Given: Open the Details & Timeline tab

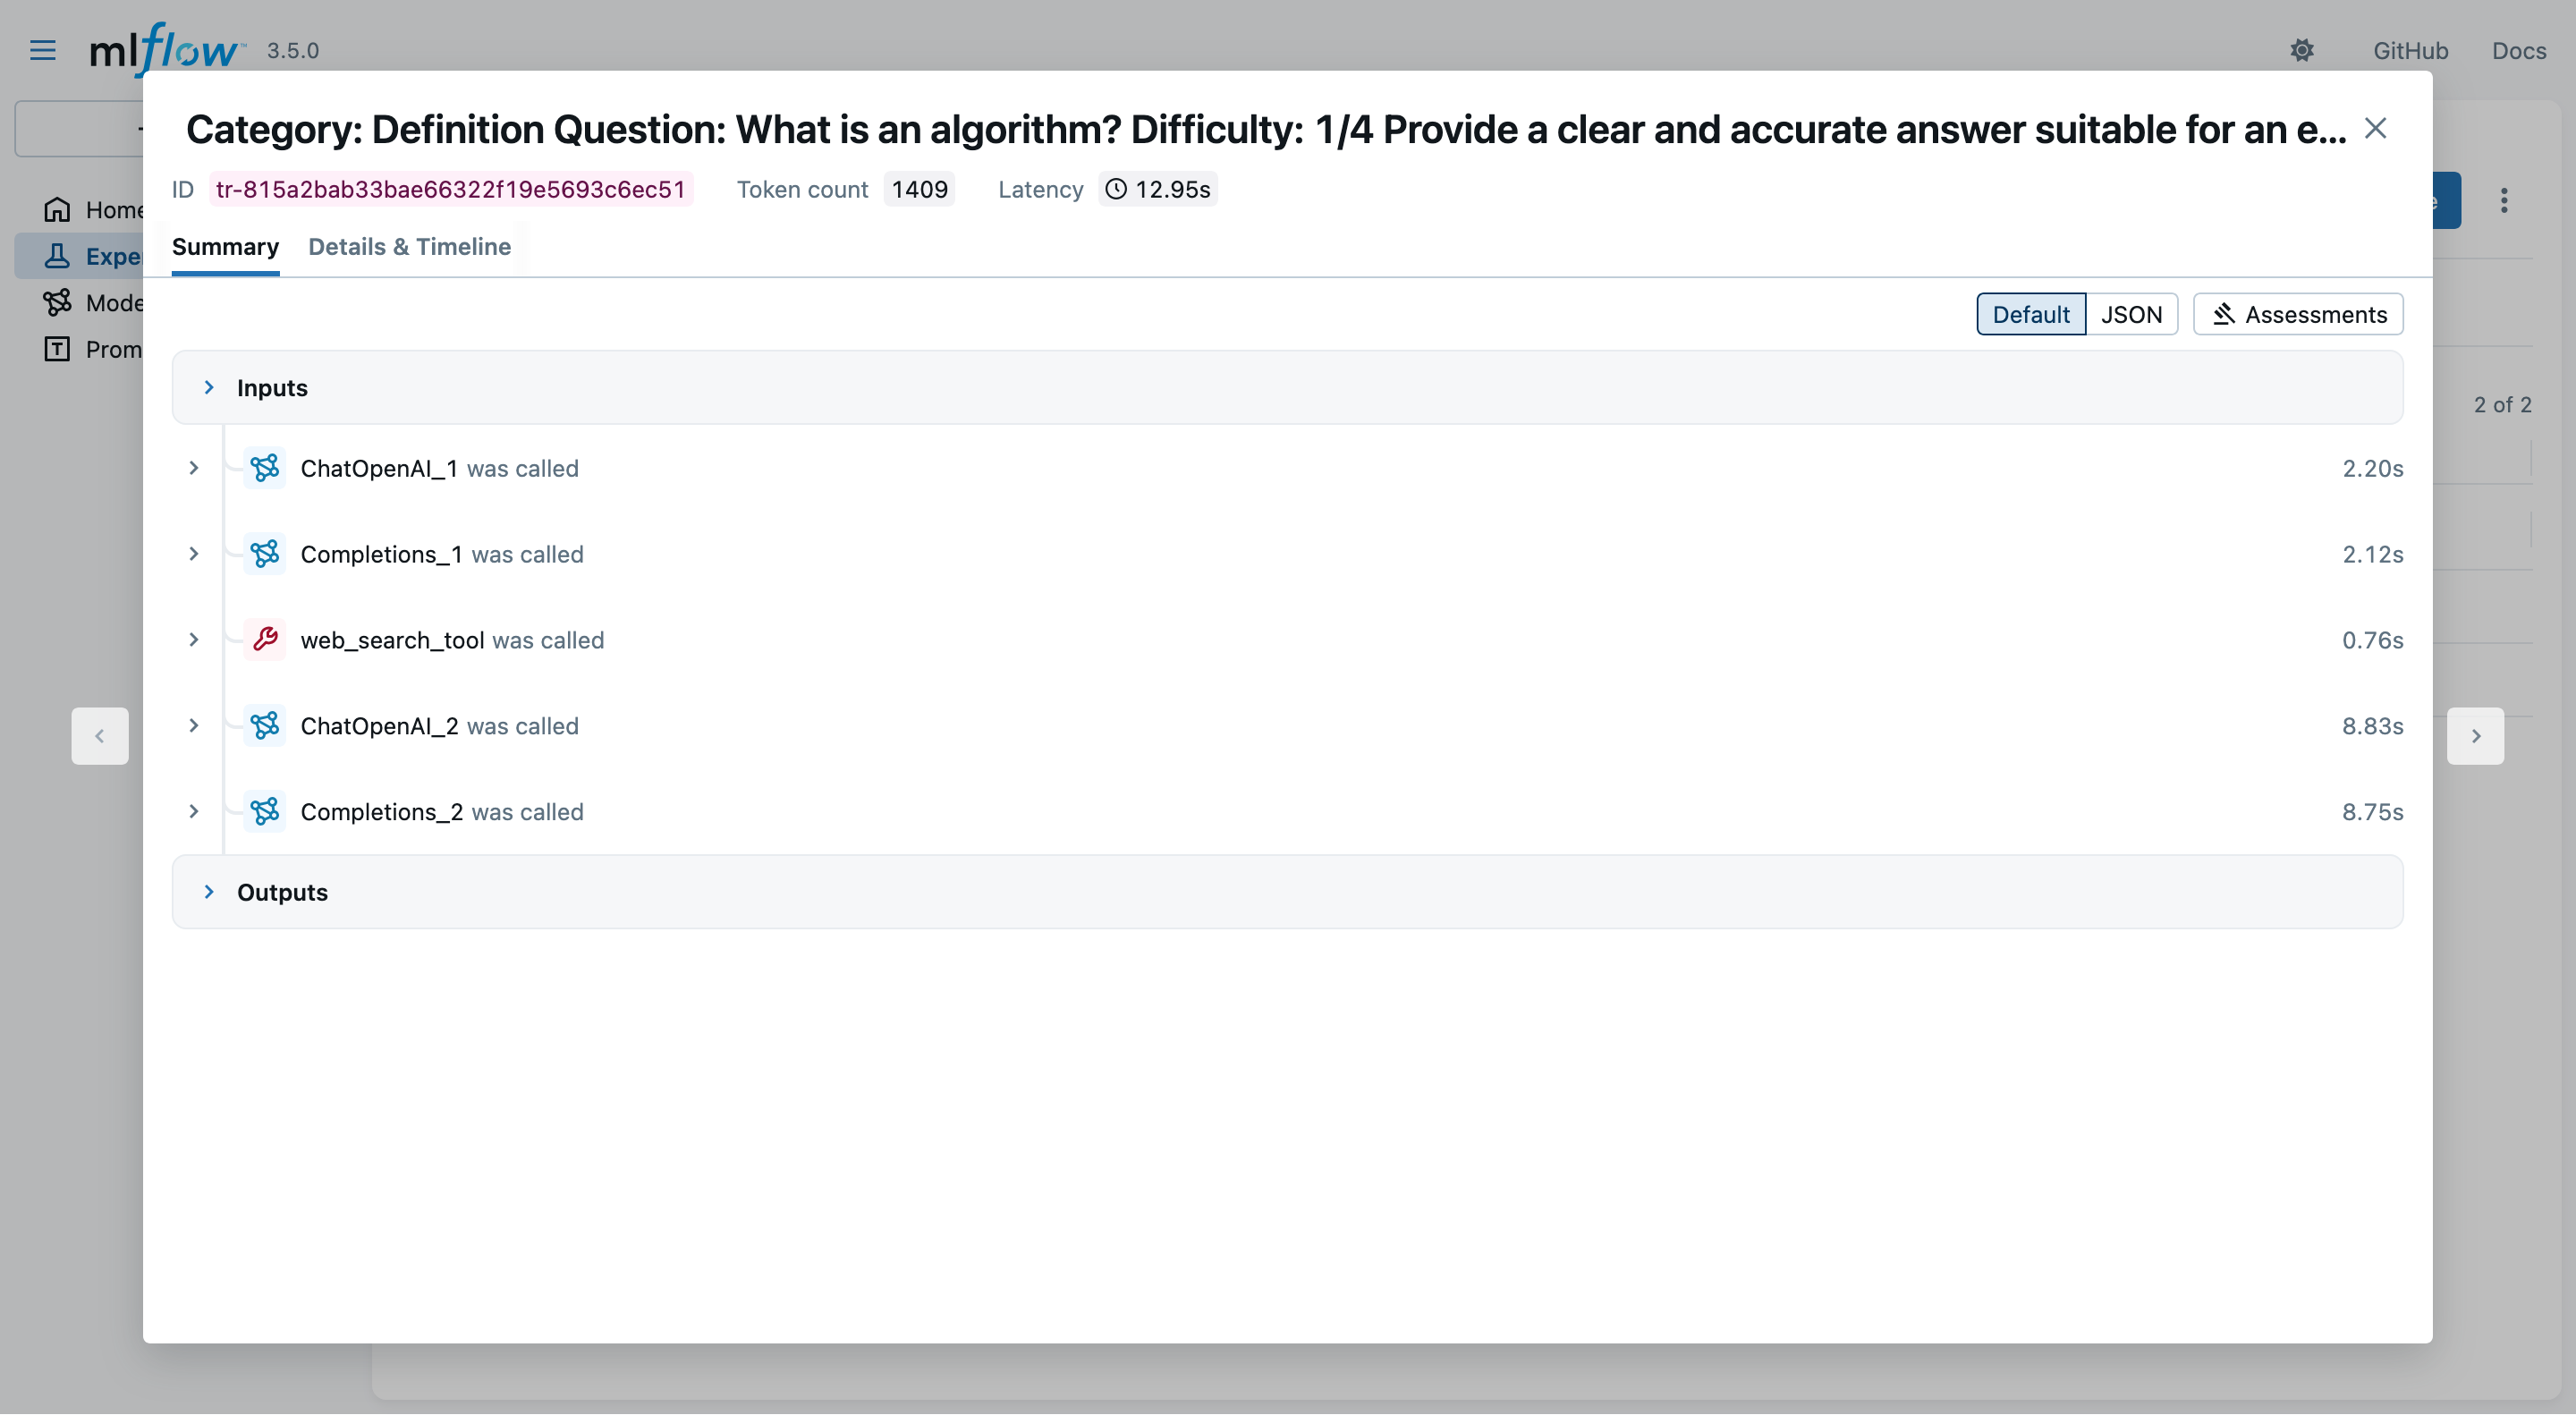Looking at the screenshot, I should 409,247.
